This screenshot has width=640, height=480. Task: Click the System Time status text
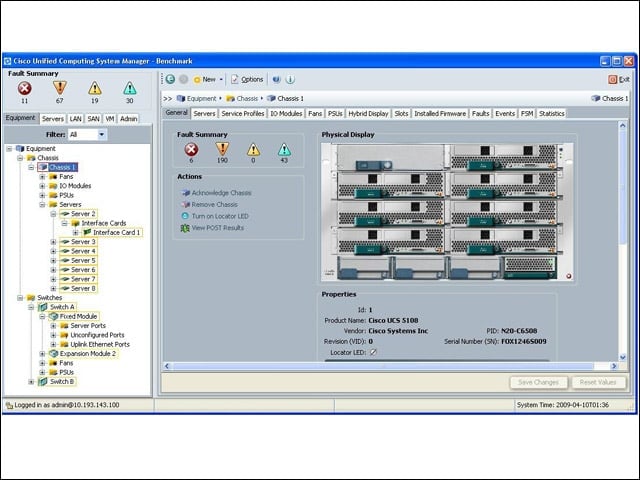[562, 405]
